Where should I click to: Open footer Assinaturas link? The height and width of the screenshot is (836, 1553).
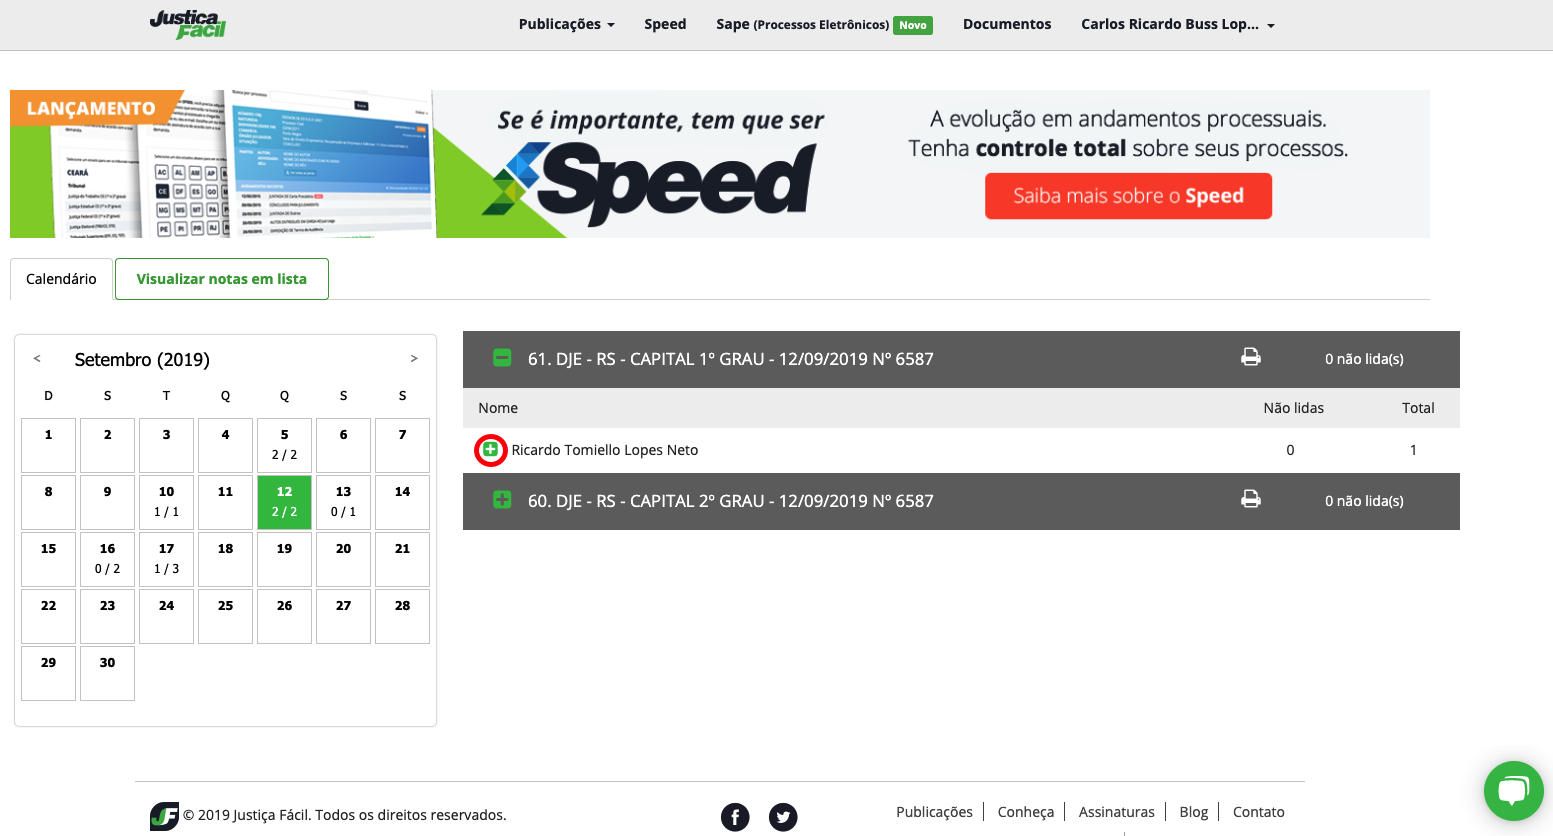[x=1116, y=812]
